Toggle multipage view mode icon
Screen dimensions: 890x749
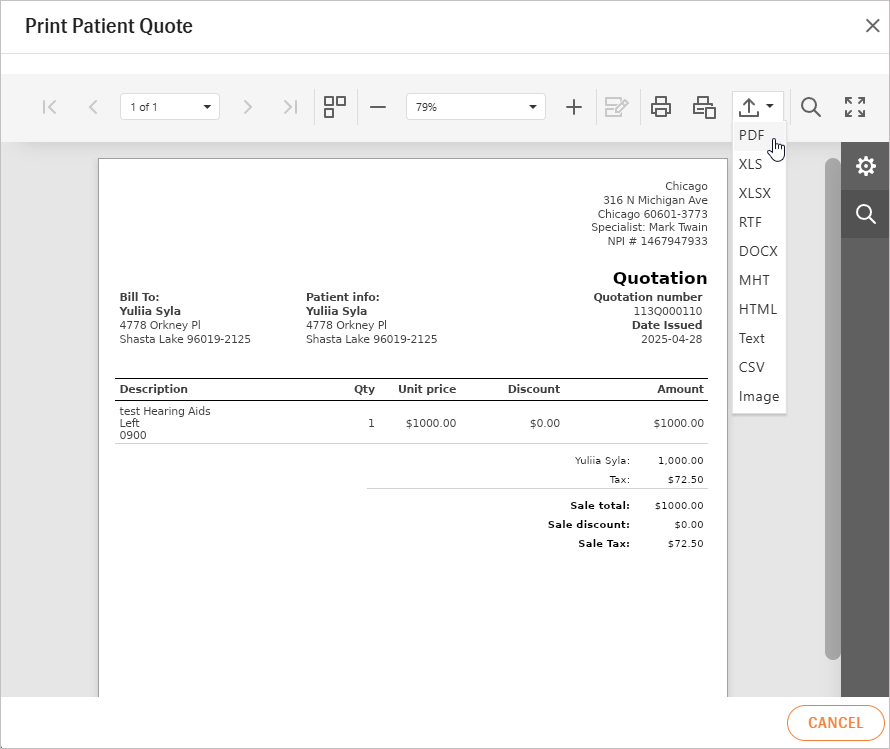[335, 107]
